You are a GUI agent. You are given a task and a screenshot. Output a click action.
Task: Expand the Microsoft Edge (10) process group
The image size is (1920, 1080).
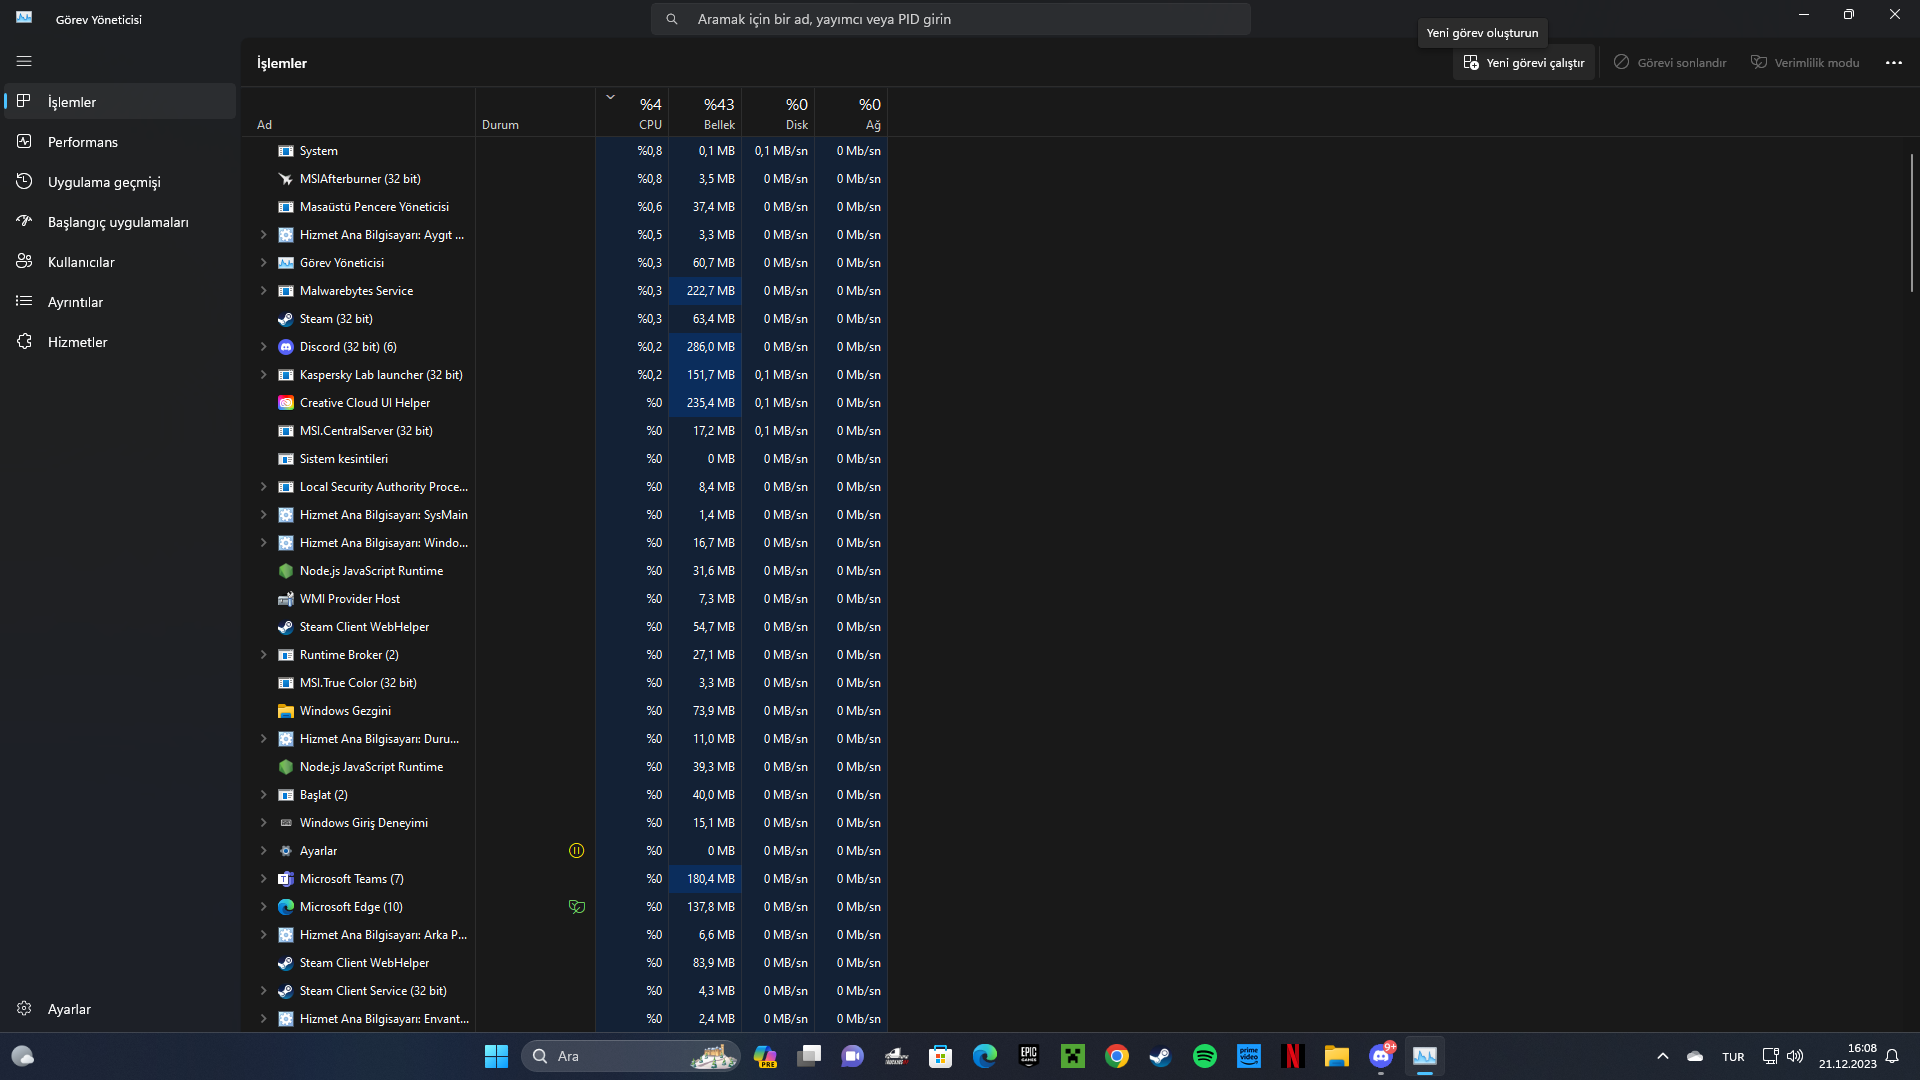click(263, 907)
